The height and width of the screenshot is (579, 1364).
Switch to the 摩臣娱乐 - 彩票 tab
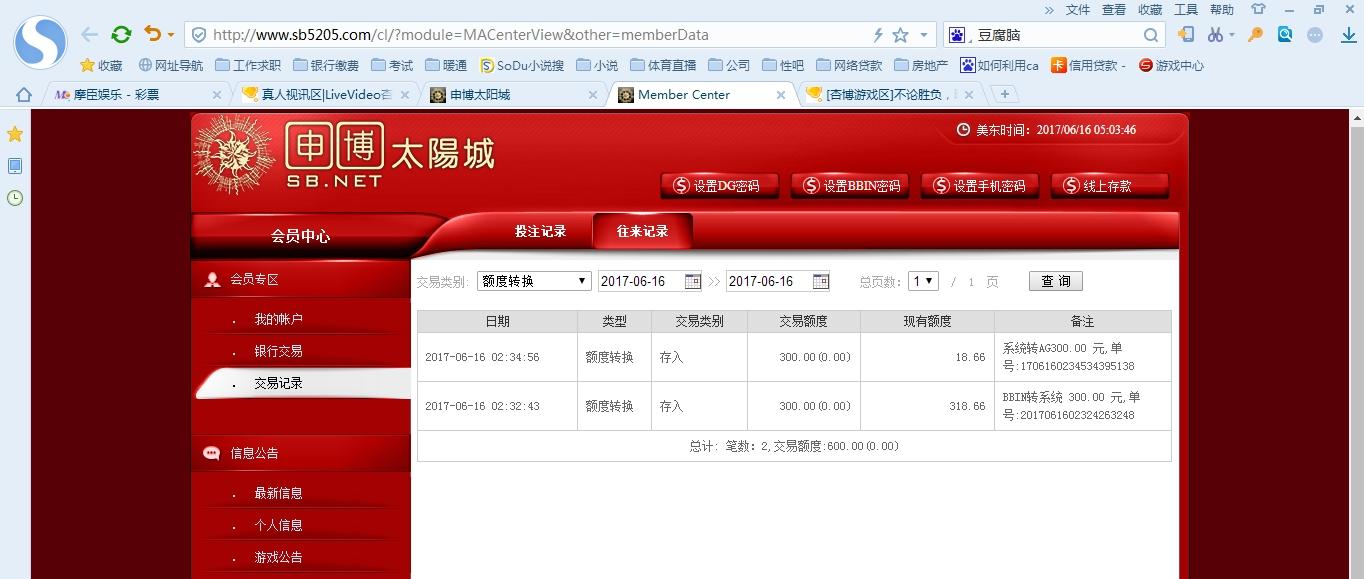tap(138, 95)
